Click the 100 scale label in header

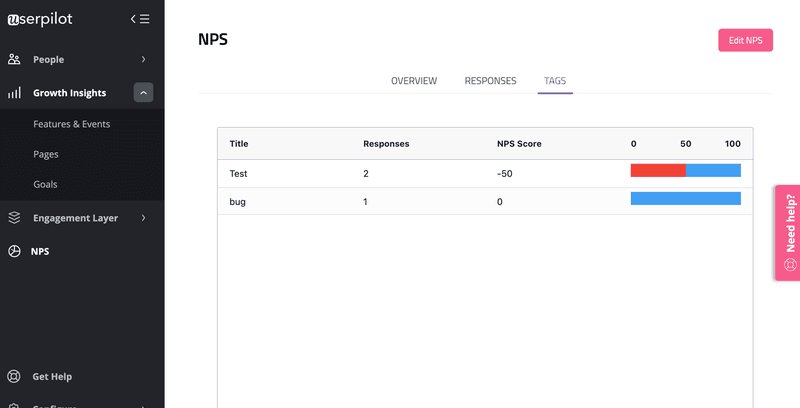(733, 144)
